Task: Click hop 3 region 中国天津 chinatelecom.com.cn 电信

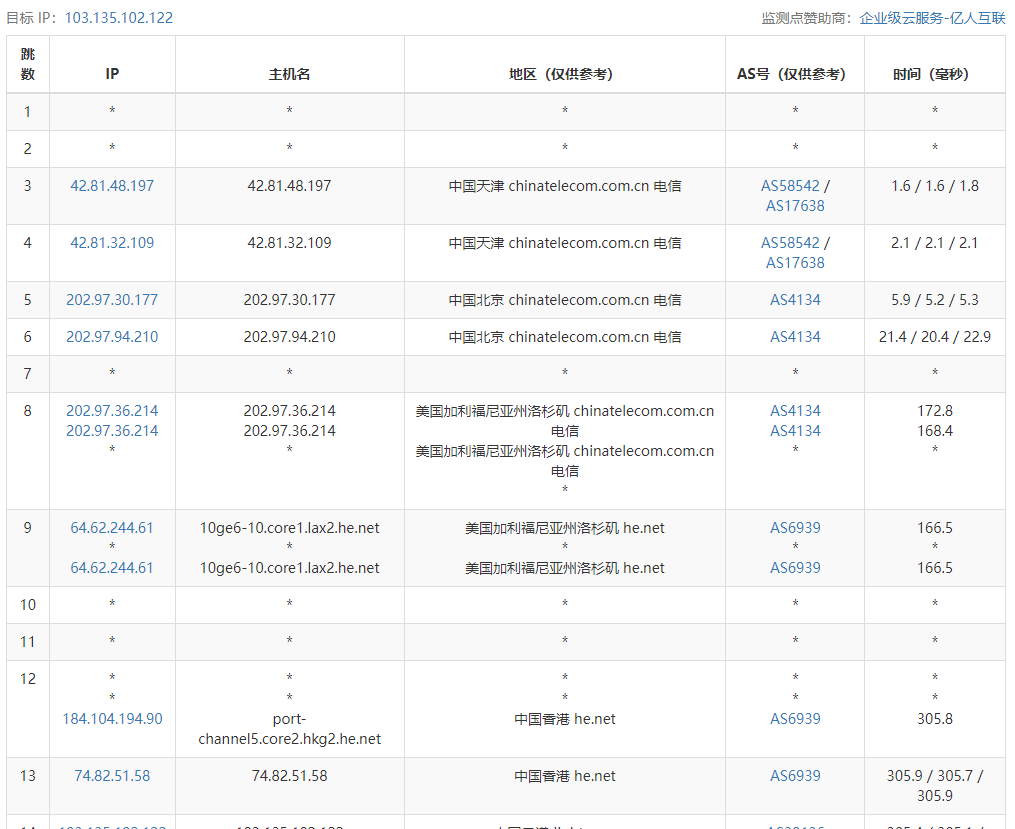Action: pos(564,186)
